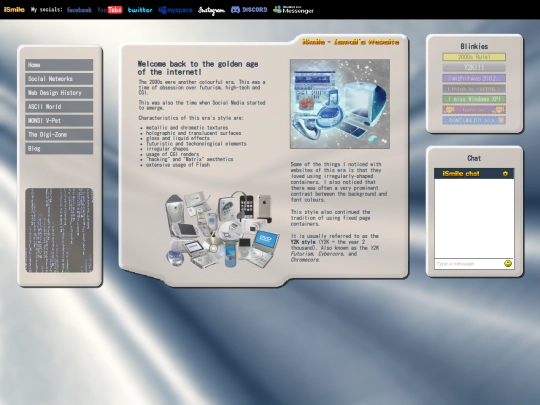Open chat settings star icon
540x405 pixels.
(x=505, y=174)
